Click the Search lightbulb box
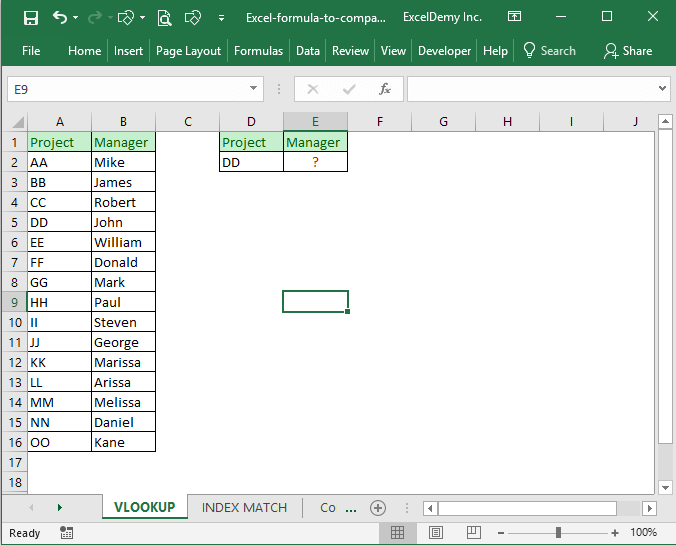Viewport: 676px width, 545px height. [549, 51]
